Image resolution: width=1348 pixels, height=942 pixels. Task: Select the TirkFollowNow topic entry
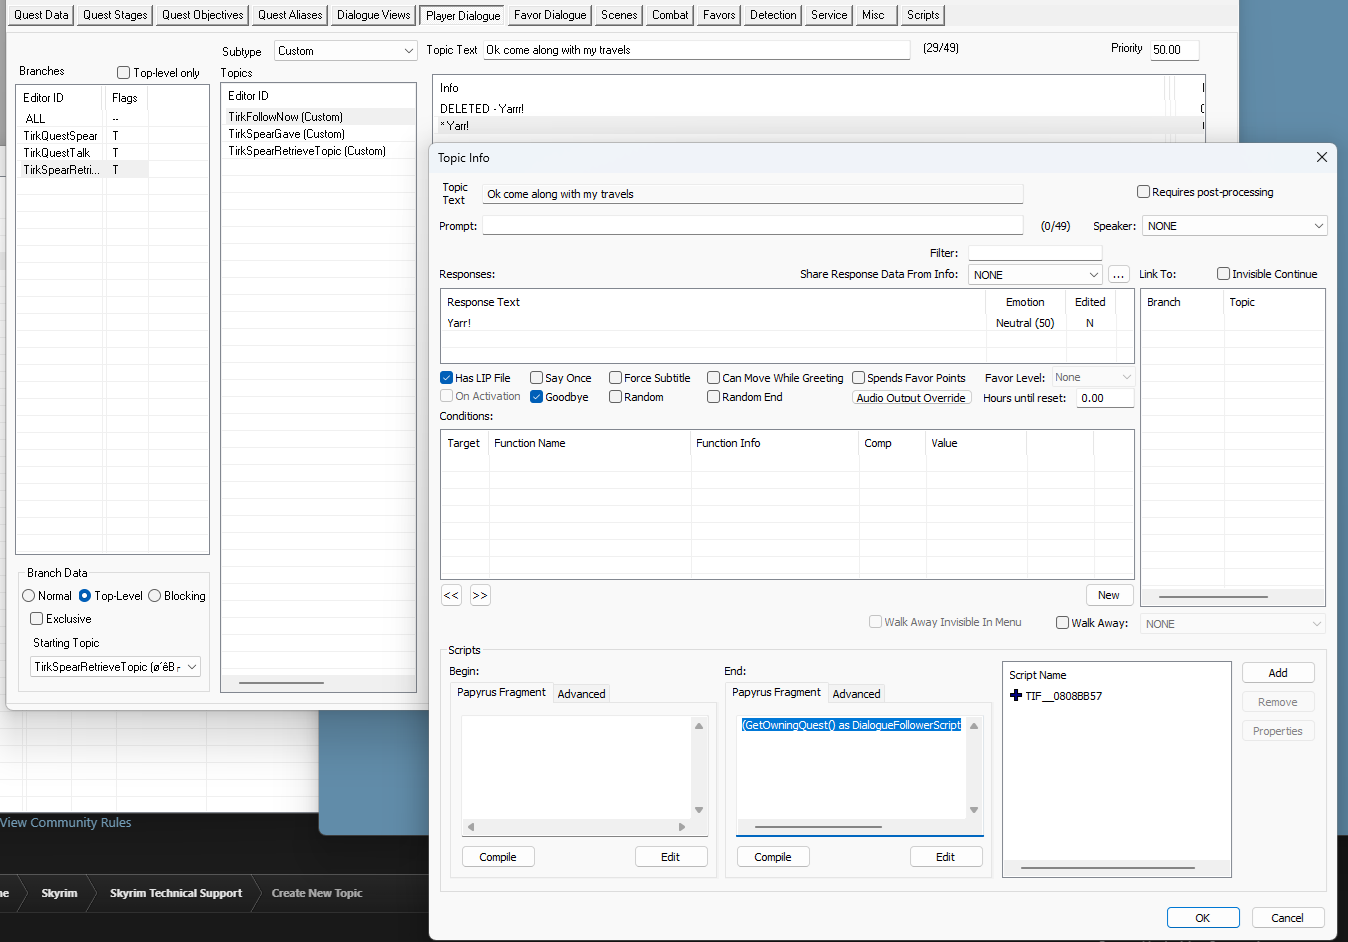[287, 116]
